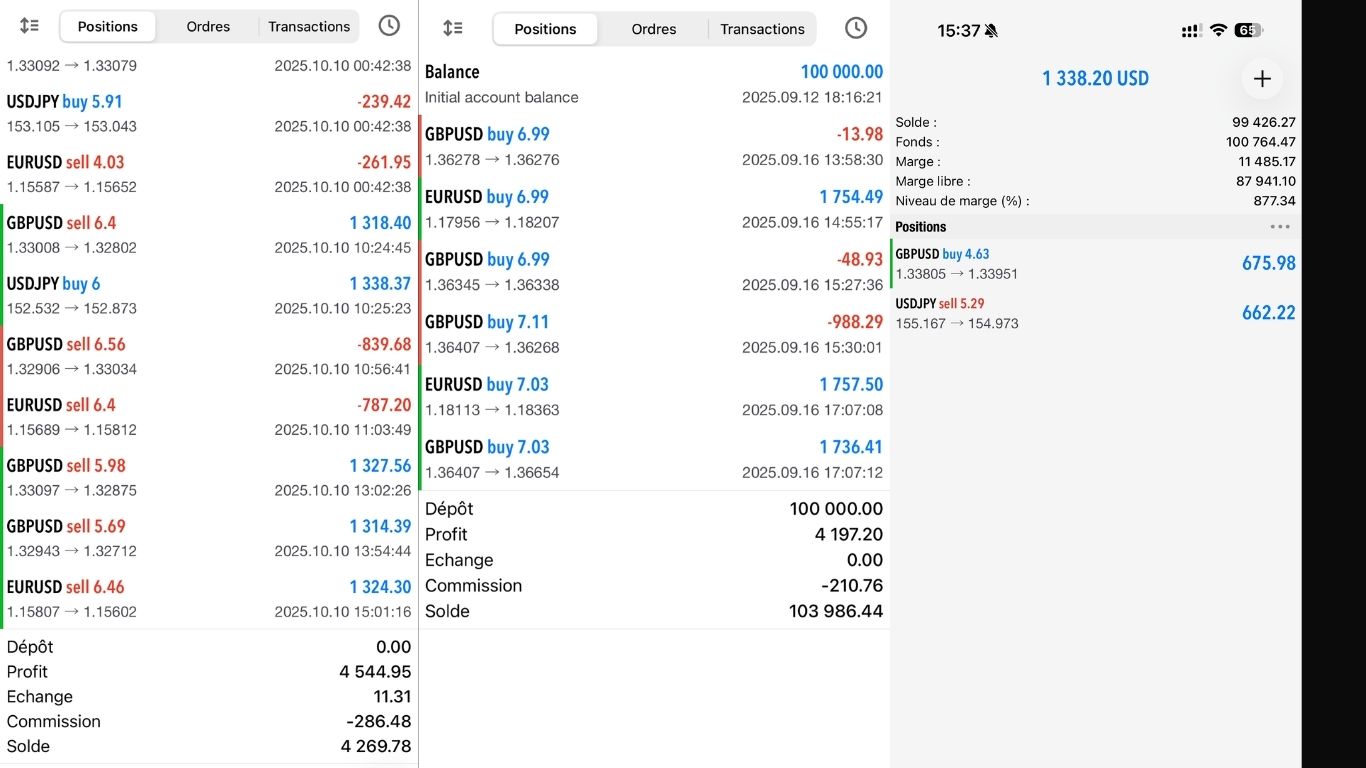Open Ordres tab in middle panel
1366x768 pixels.
654,29
